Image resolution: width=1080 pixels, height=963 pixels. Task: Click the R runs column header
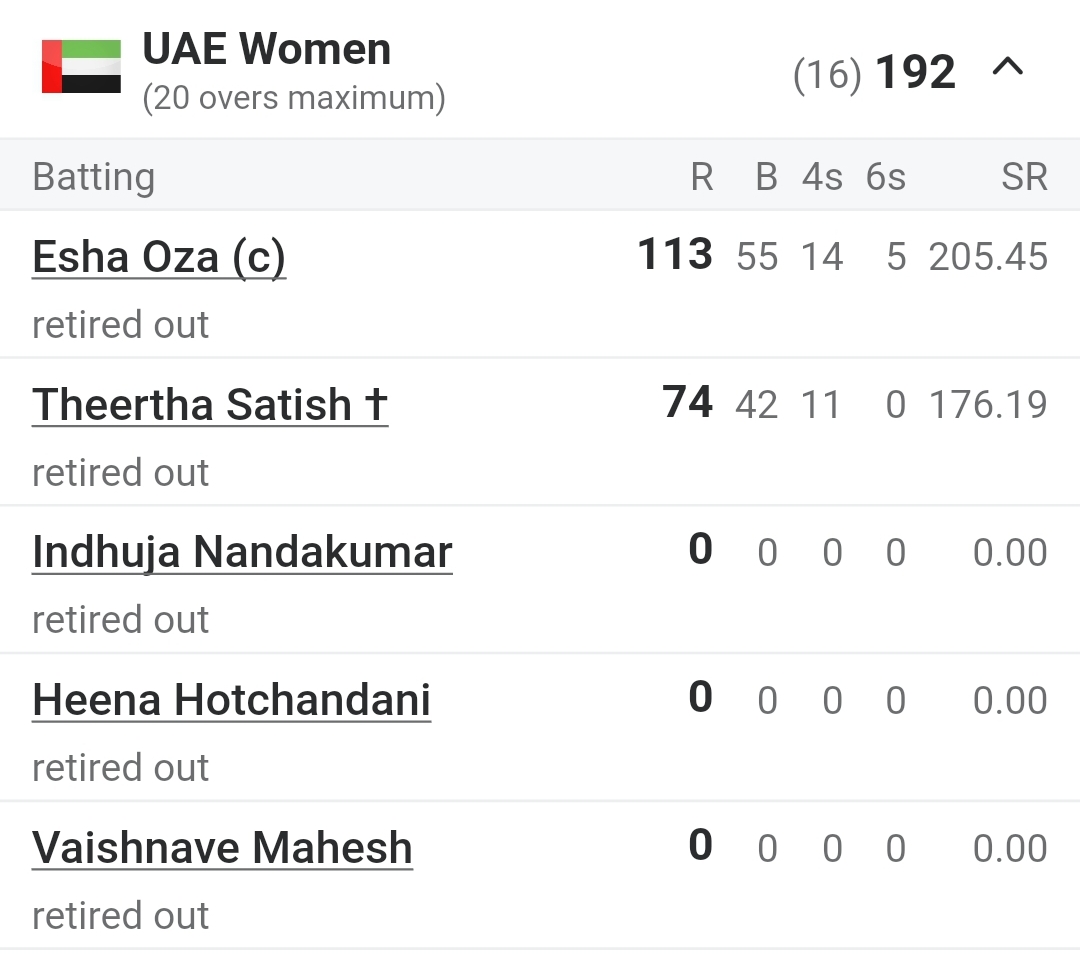(702, 176)
